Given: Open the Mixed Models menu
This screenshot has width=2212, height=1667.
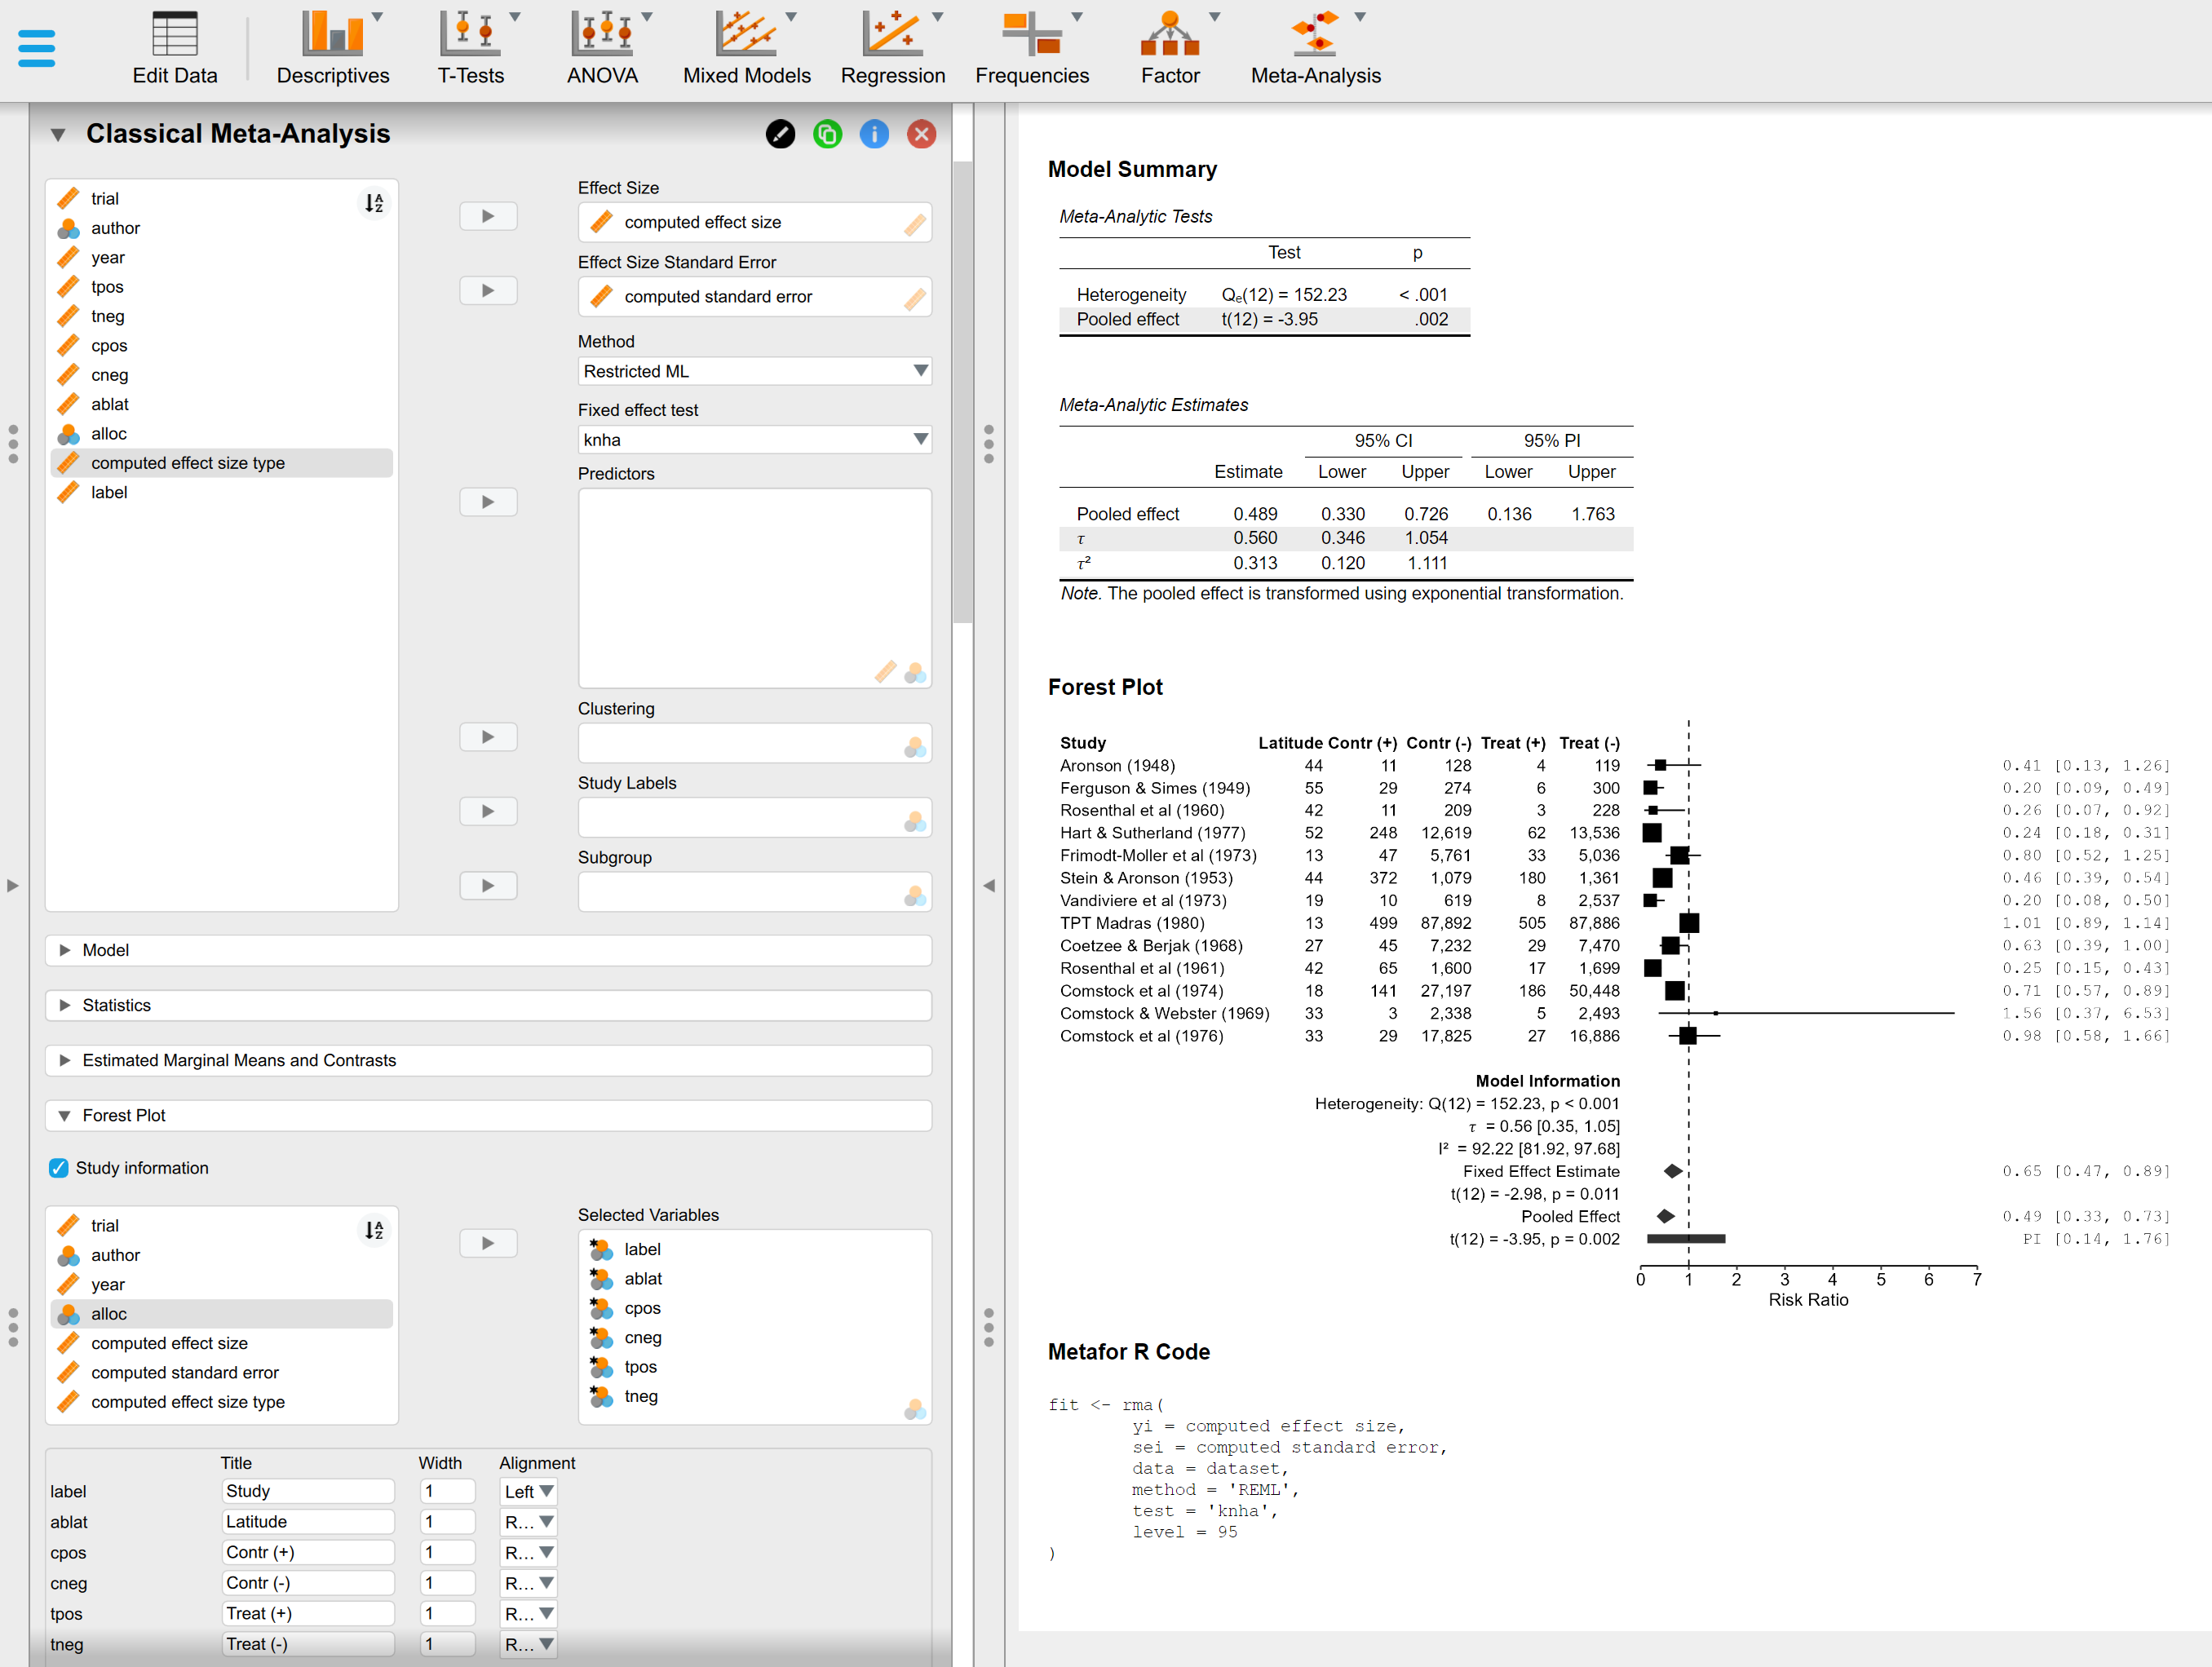Looking at the screenshot, I should point(746,47).
